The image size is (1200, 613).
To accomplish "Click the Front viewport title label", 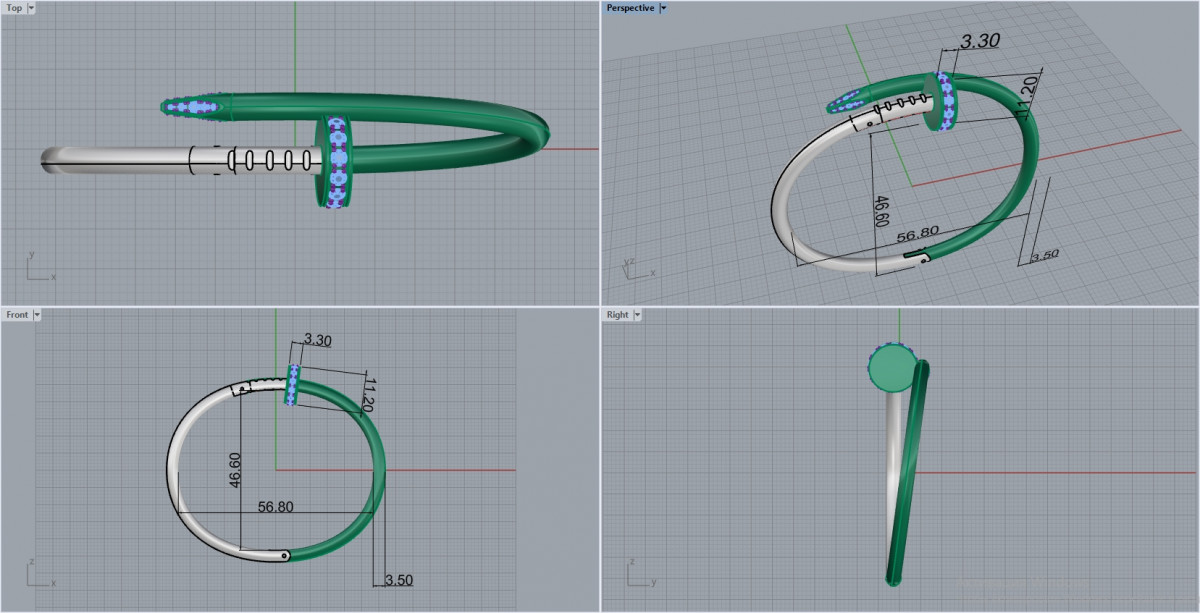I will click(17, 315).
